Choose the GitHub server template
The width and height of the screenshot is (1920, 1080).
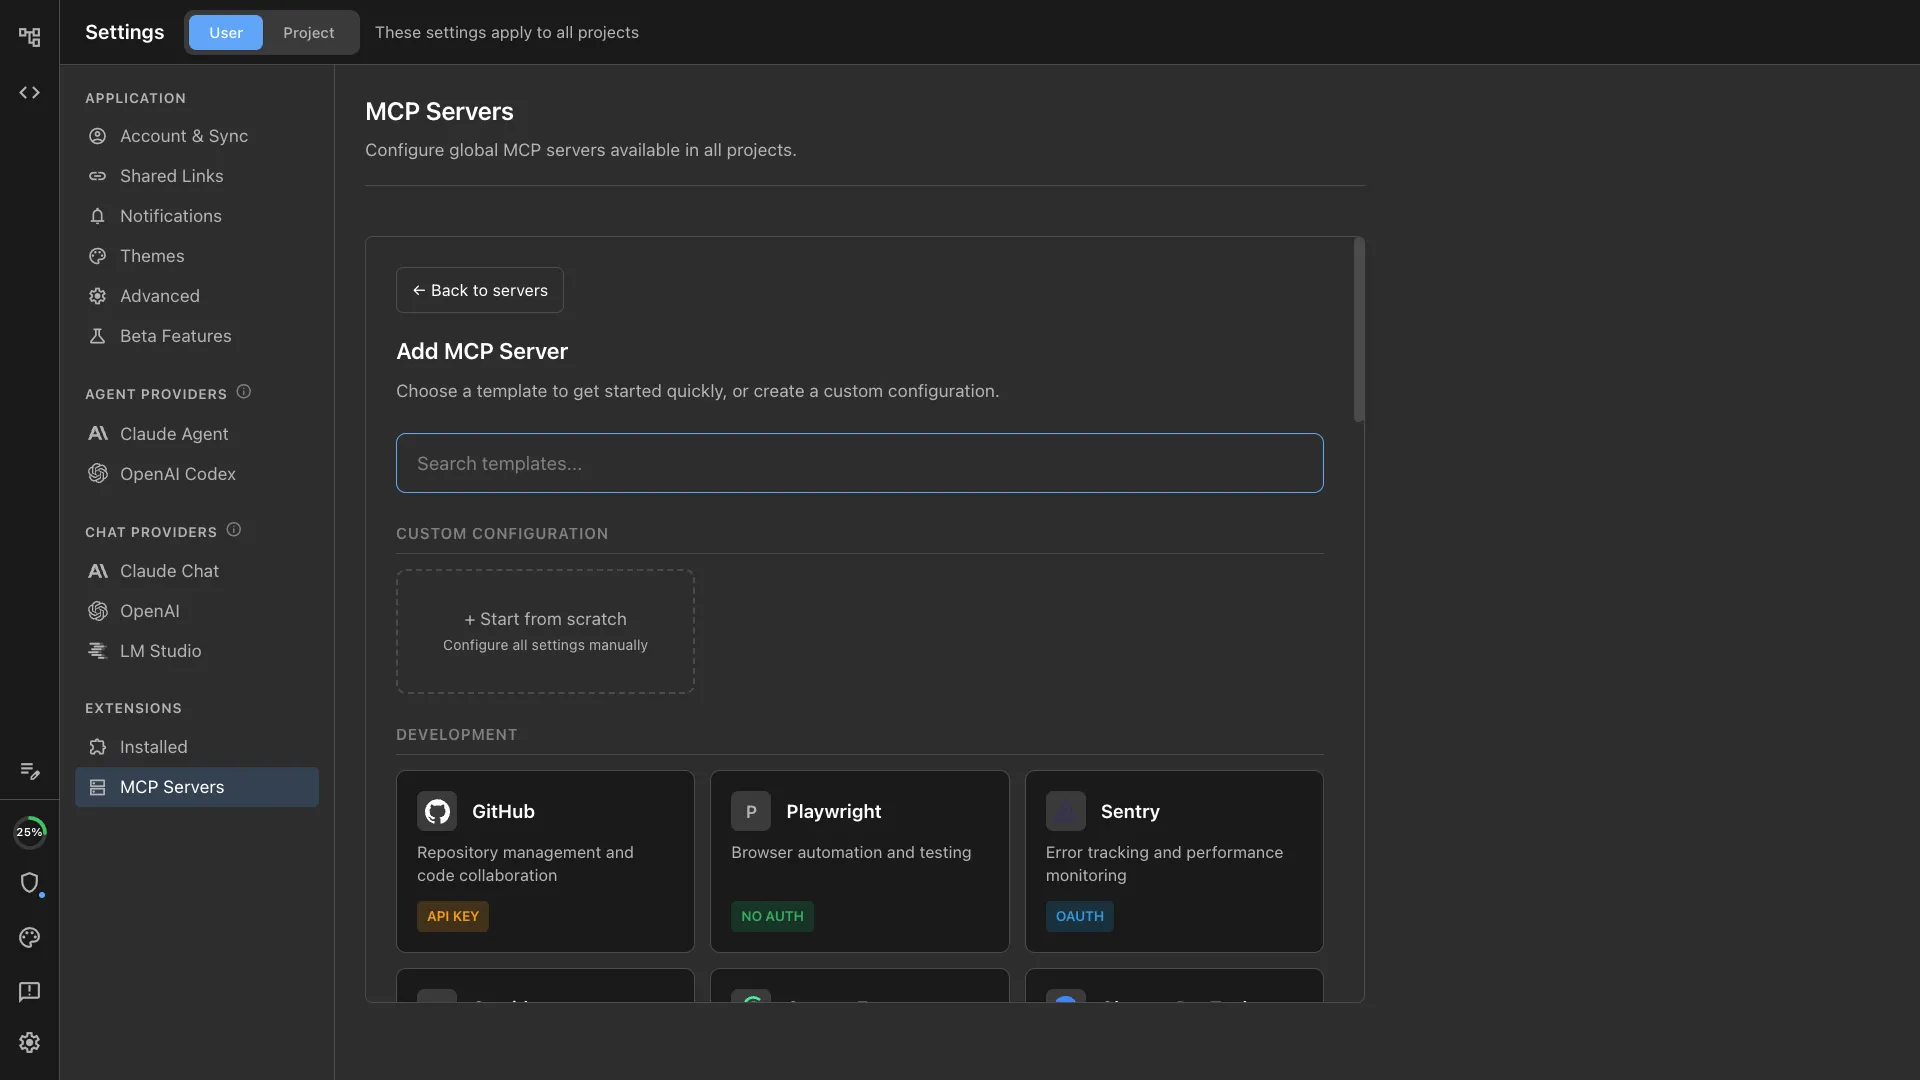(545, 860)
